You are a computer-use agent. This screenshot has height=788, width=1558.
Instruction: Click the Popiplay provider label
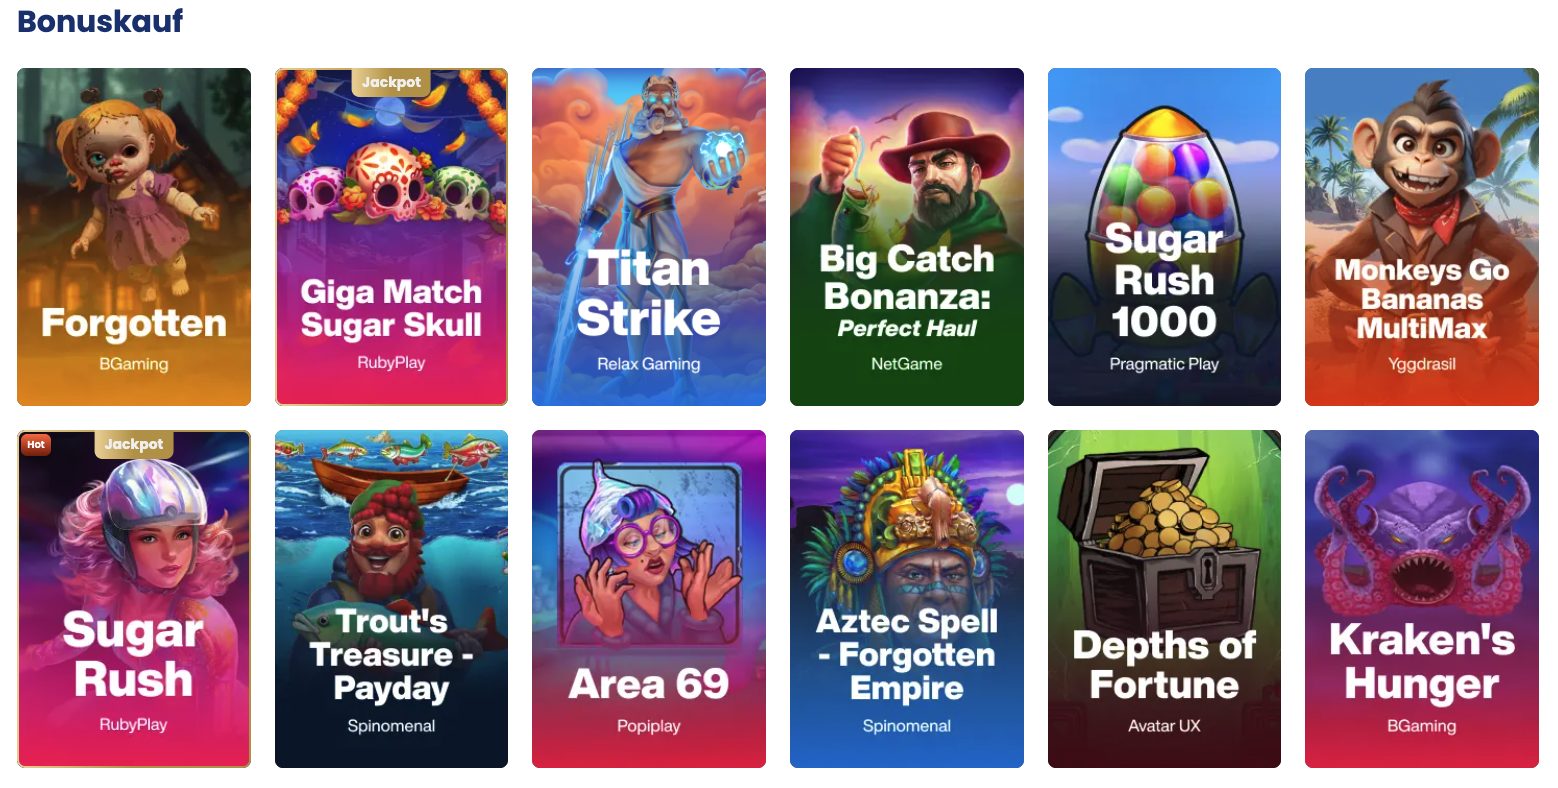click(649, 726)
